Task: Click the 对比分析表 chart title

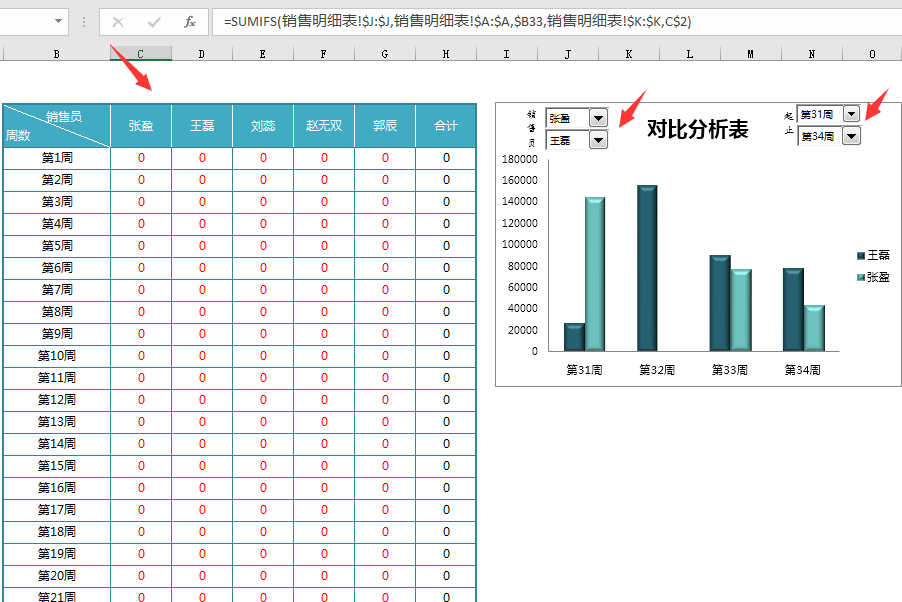Action: pyautogui.click(x=697, y=129)
